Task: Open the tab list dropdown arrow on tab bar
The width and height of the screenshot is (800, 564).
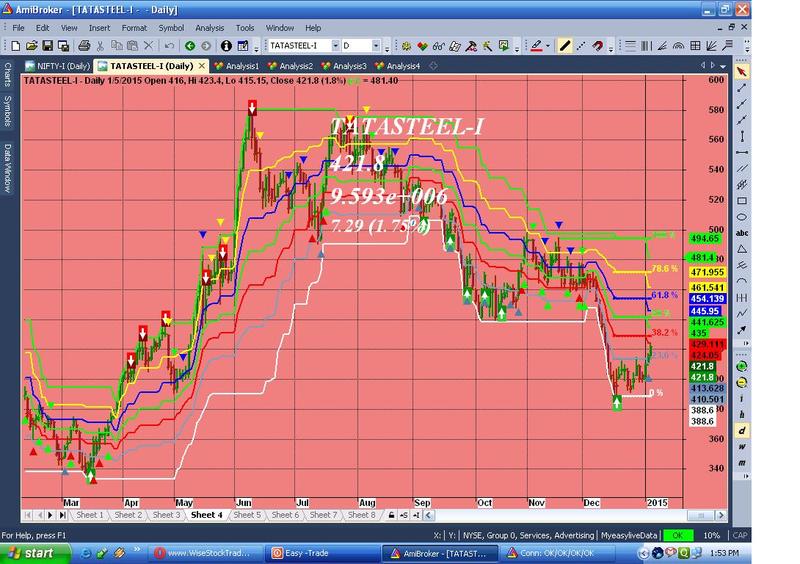Action: (723, 66)
